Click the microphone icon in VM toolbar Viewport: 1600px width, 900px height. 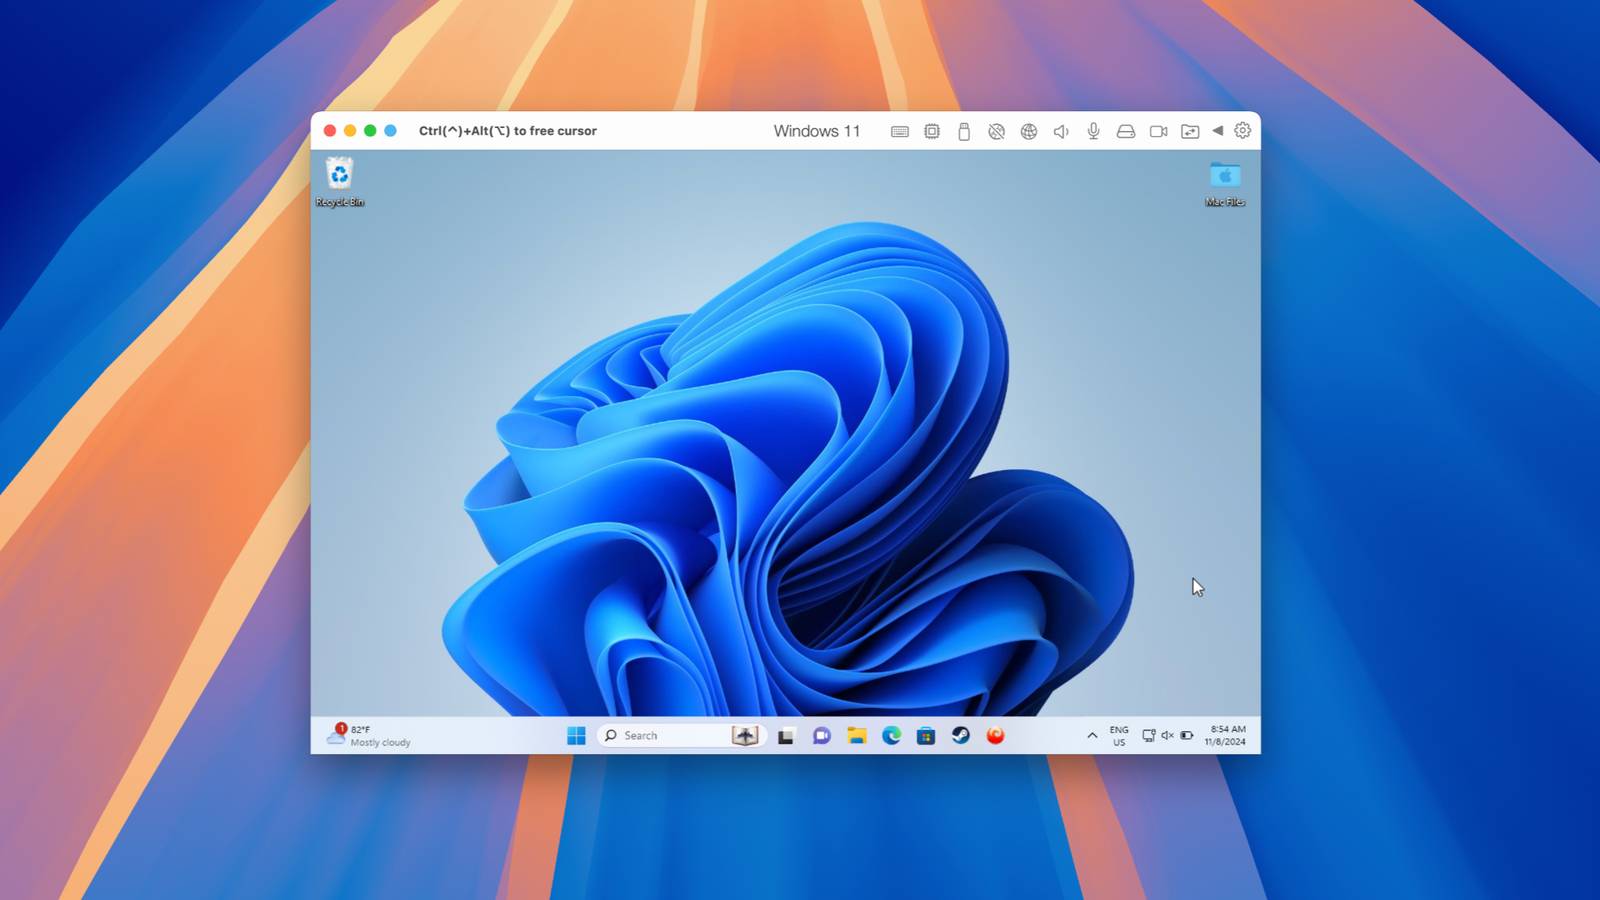[x=1094, y=131]
